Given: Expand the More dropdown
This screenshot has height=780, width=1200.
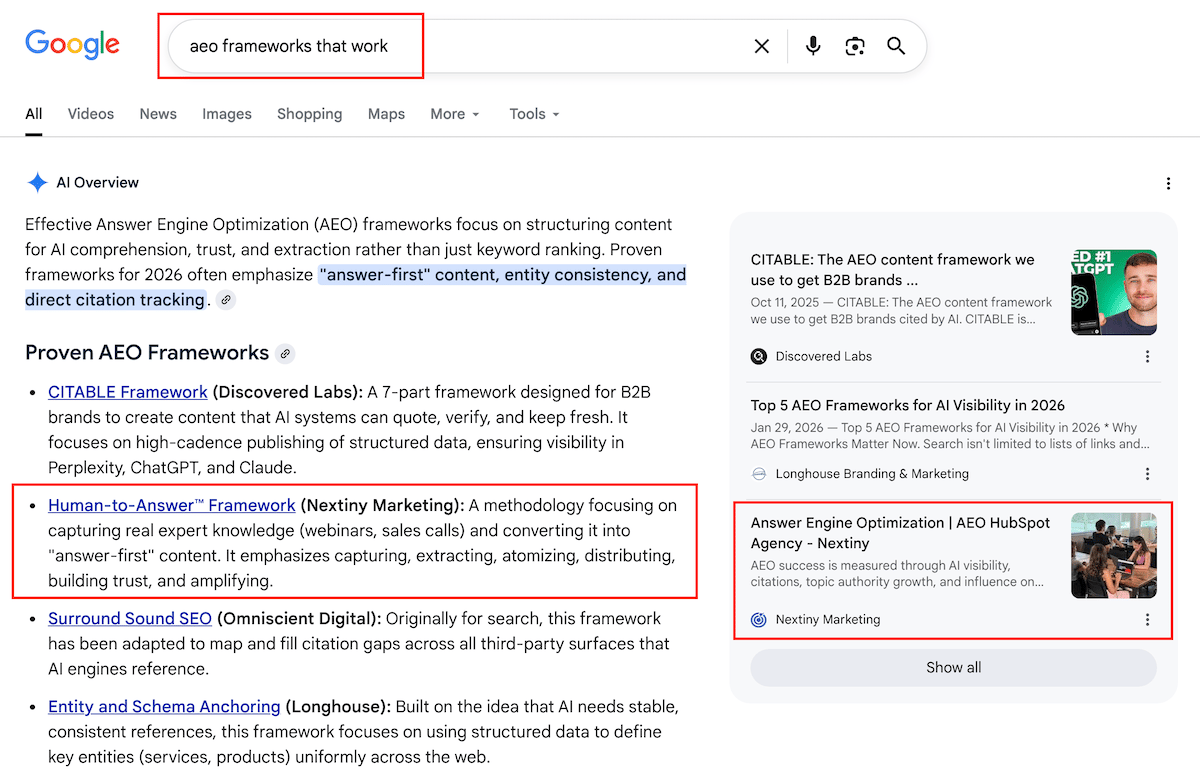Looking at the screenshot, I should (455, 114).
